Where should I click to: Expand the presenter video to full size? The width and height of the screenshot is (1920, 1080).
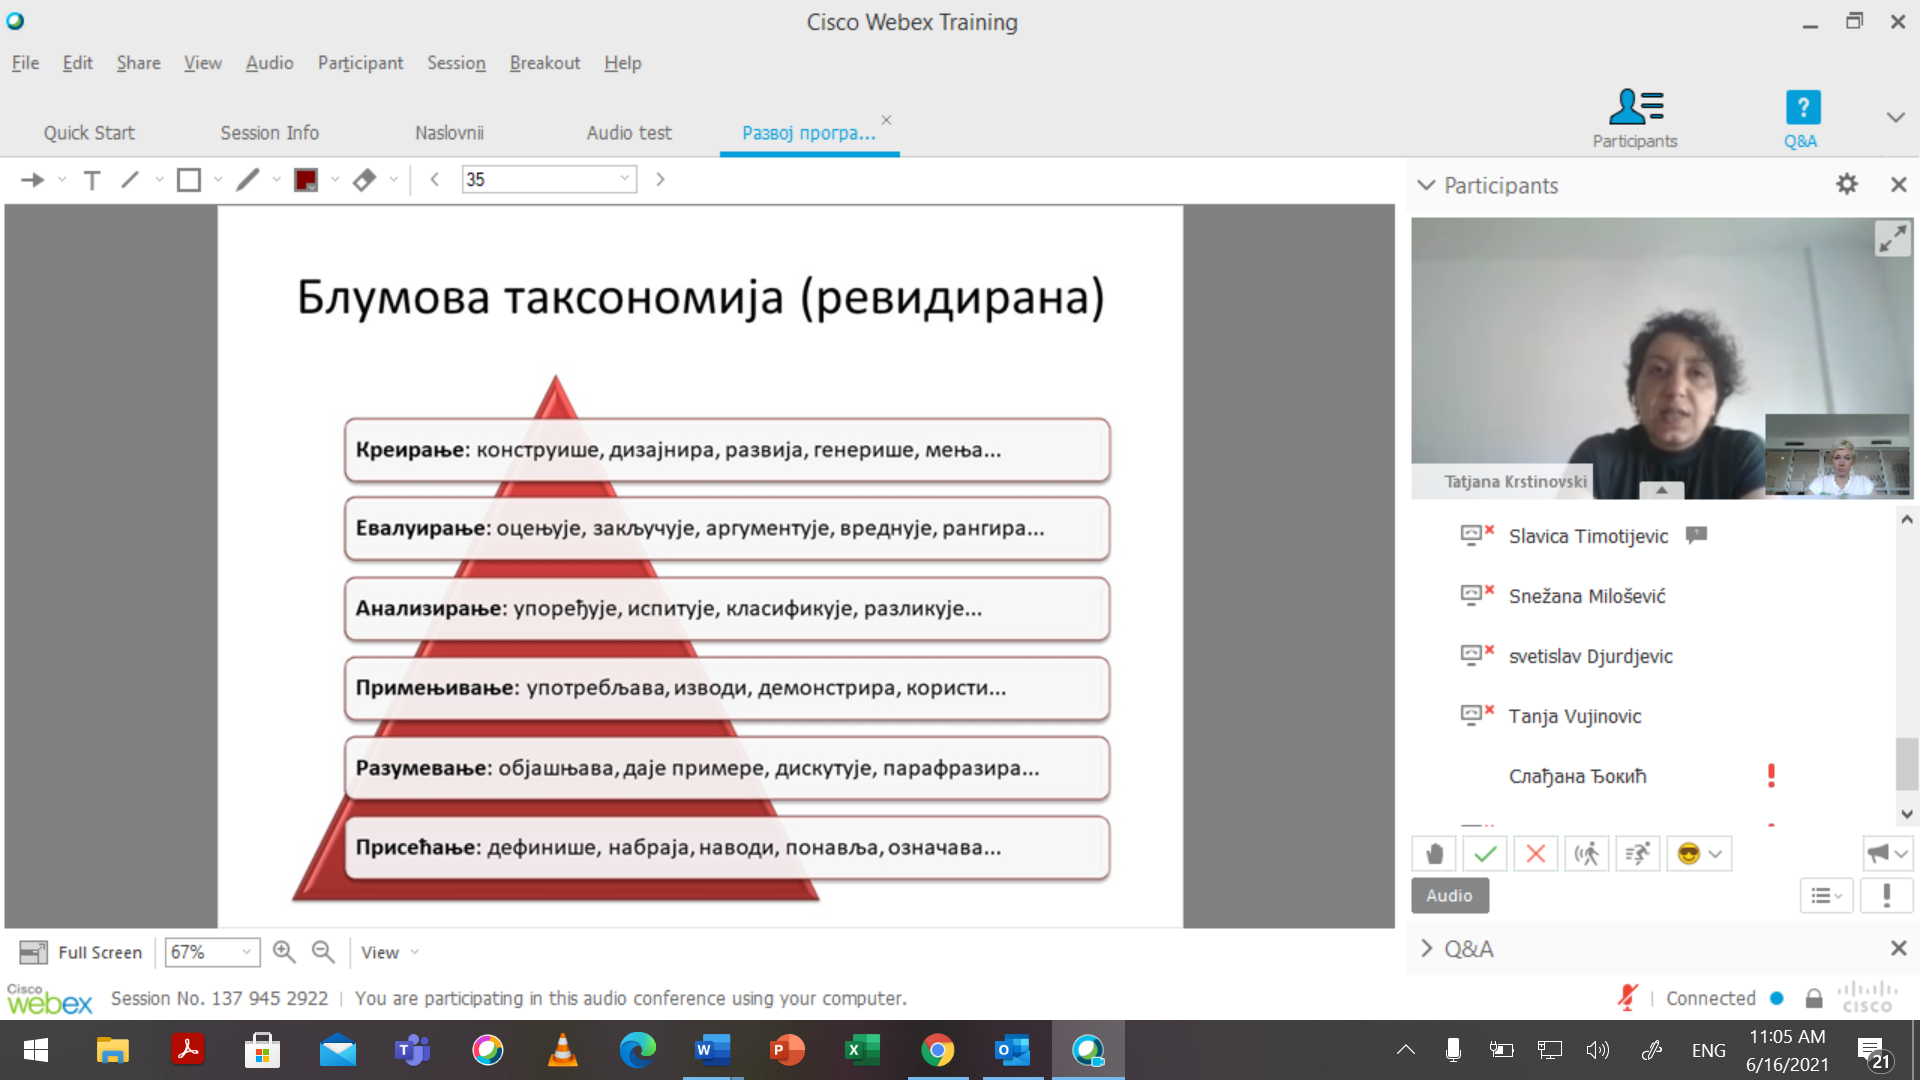(1891, 239)
